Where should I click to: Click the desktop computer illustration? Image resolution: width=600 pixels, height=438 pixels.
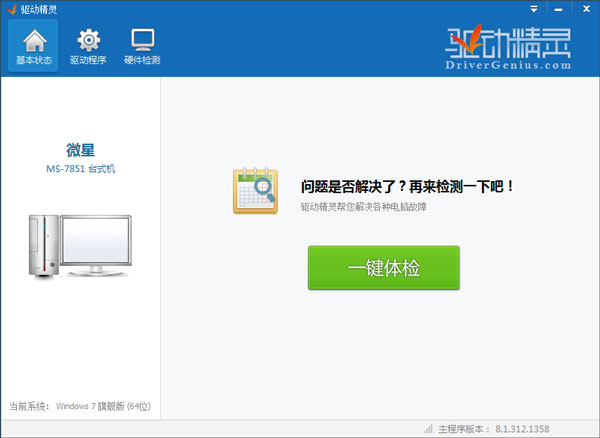(80, 243)
